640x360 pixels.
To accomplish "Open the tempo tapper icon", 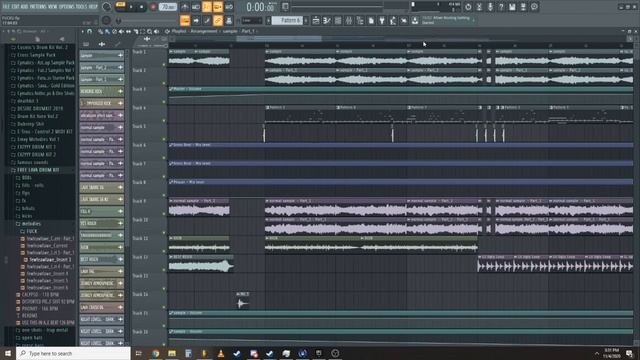I will (x=393, y=20).
